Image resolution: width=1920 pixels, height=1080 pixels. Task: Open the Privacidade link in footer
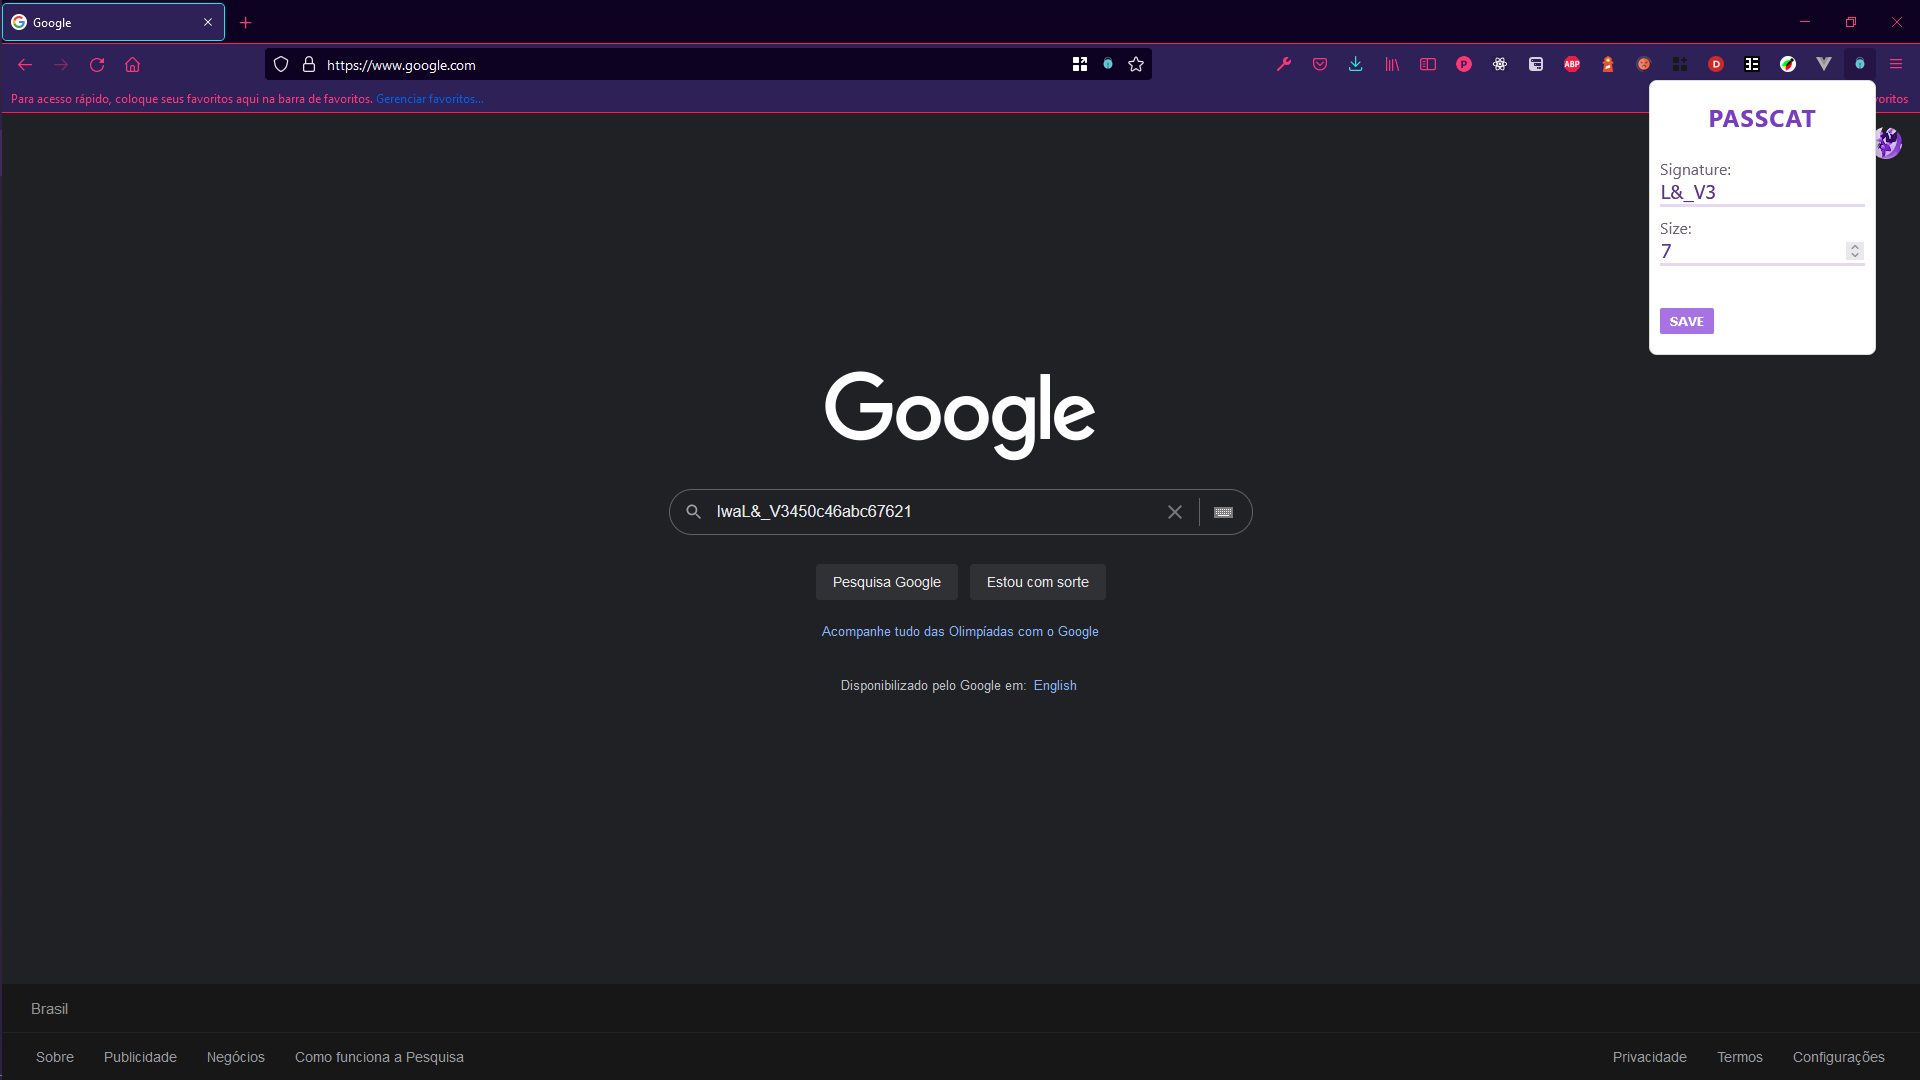pos(1649,1057)
